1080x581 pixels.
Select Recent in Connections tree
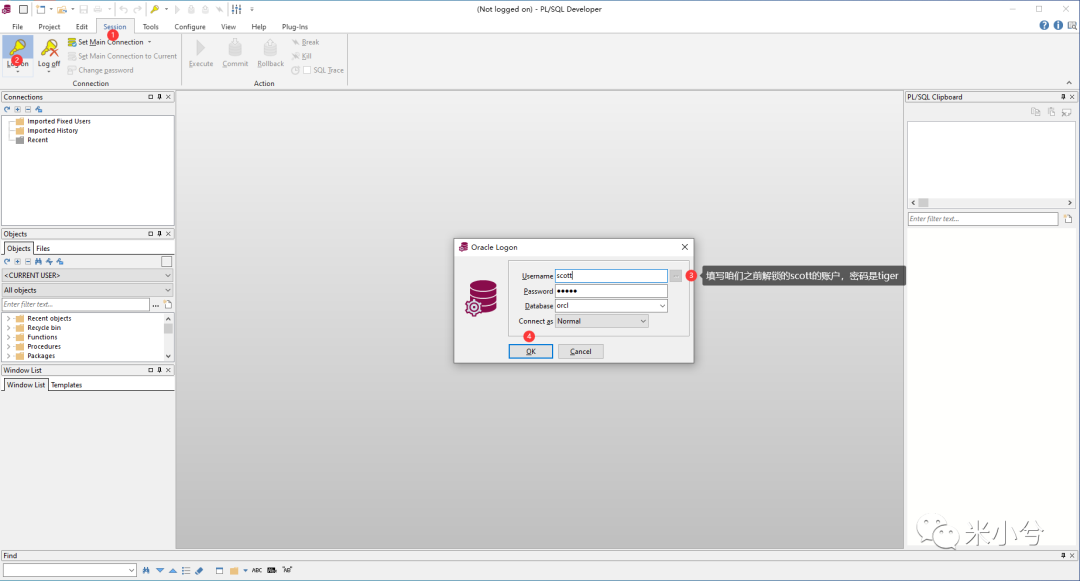click(37, 140)
